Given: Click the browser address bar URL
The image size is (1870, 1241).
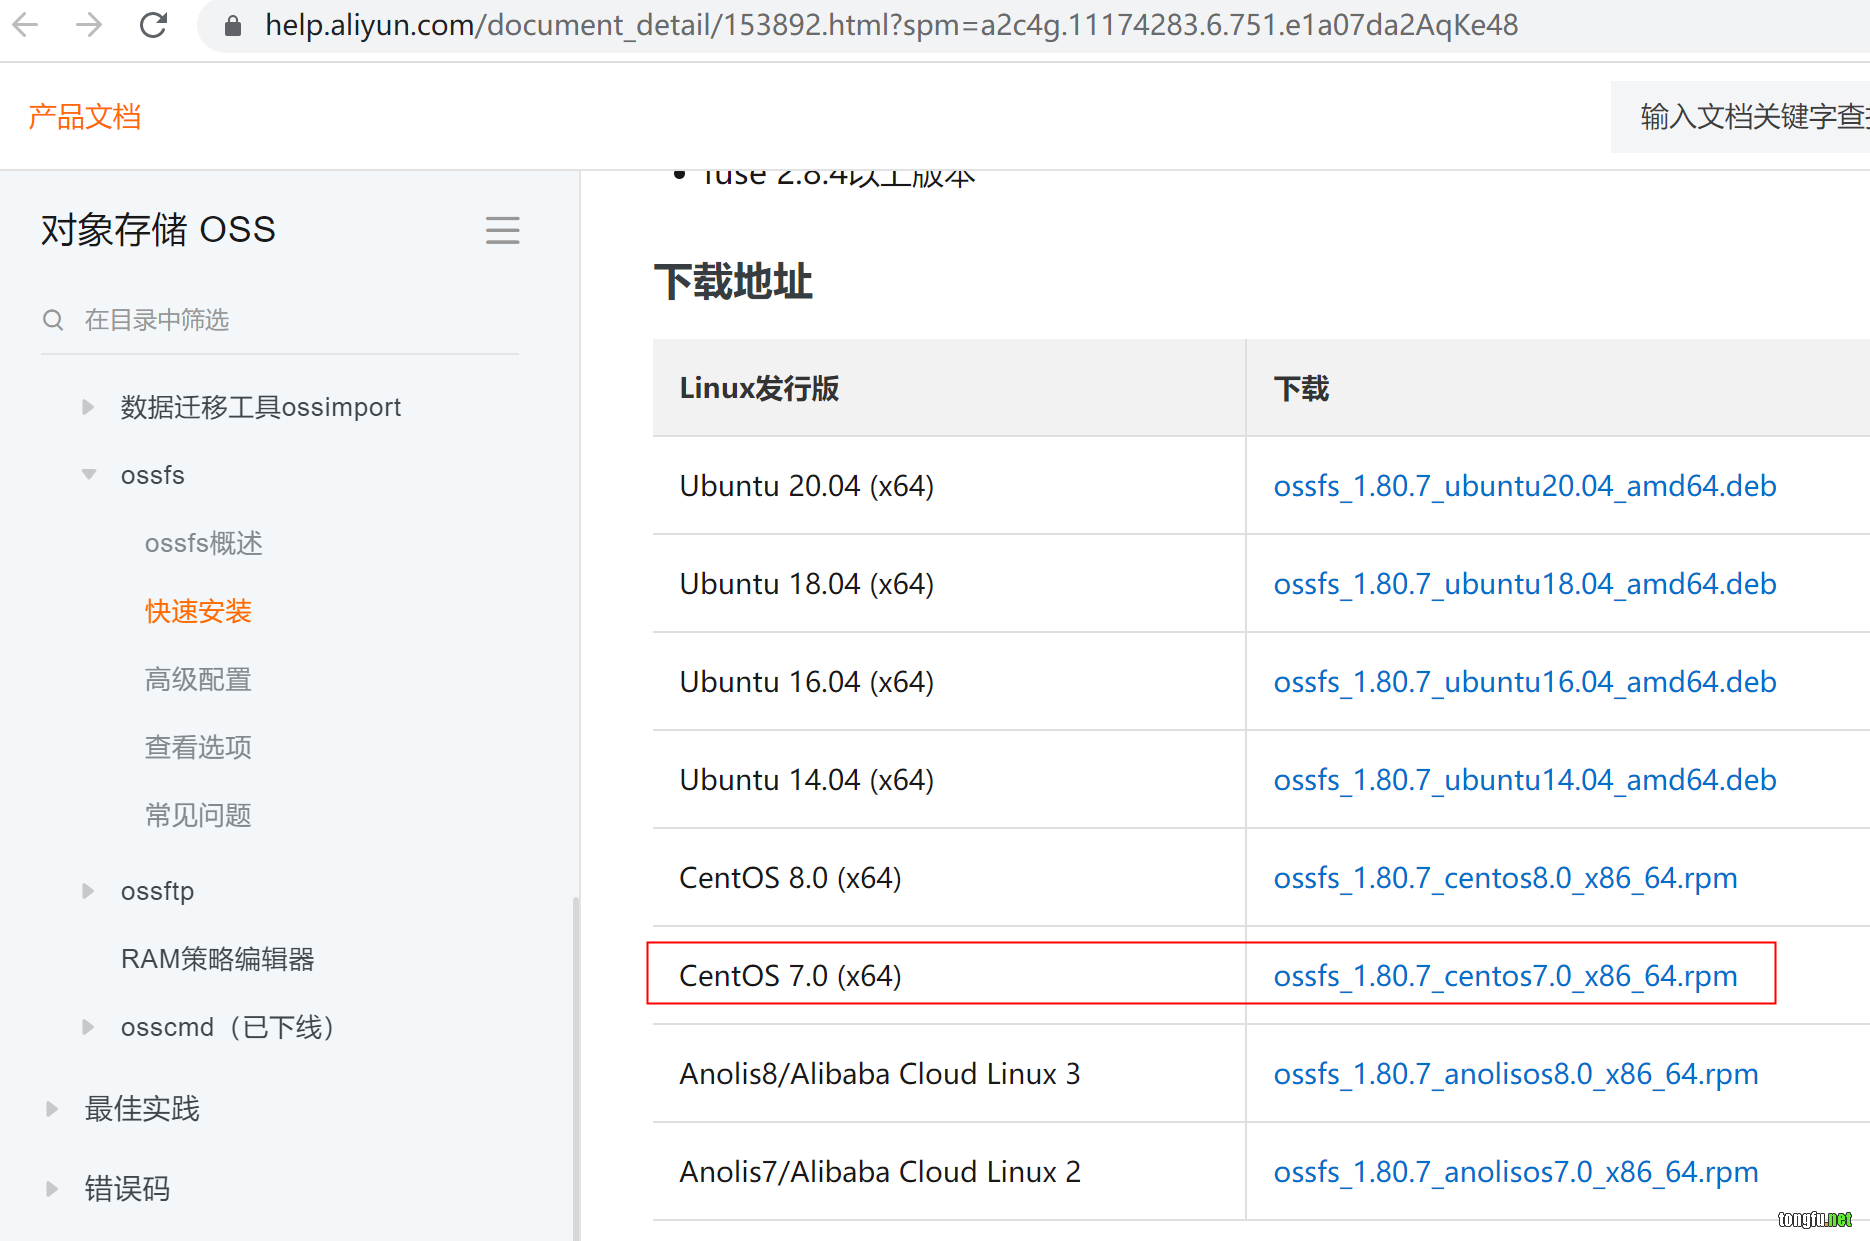Looking at the screenshot, I should coord(890,25).
